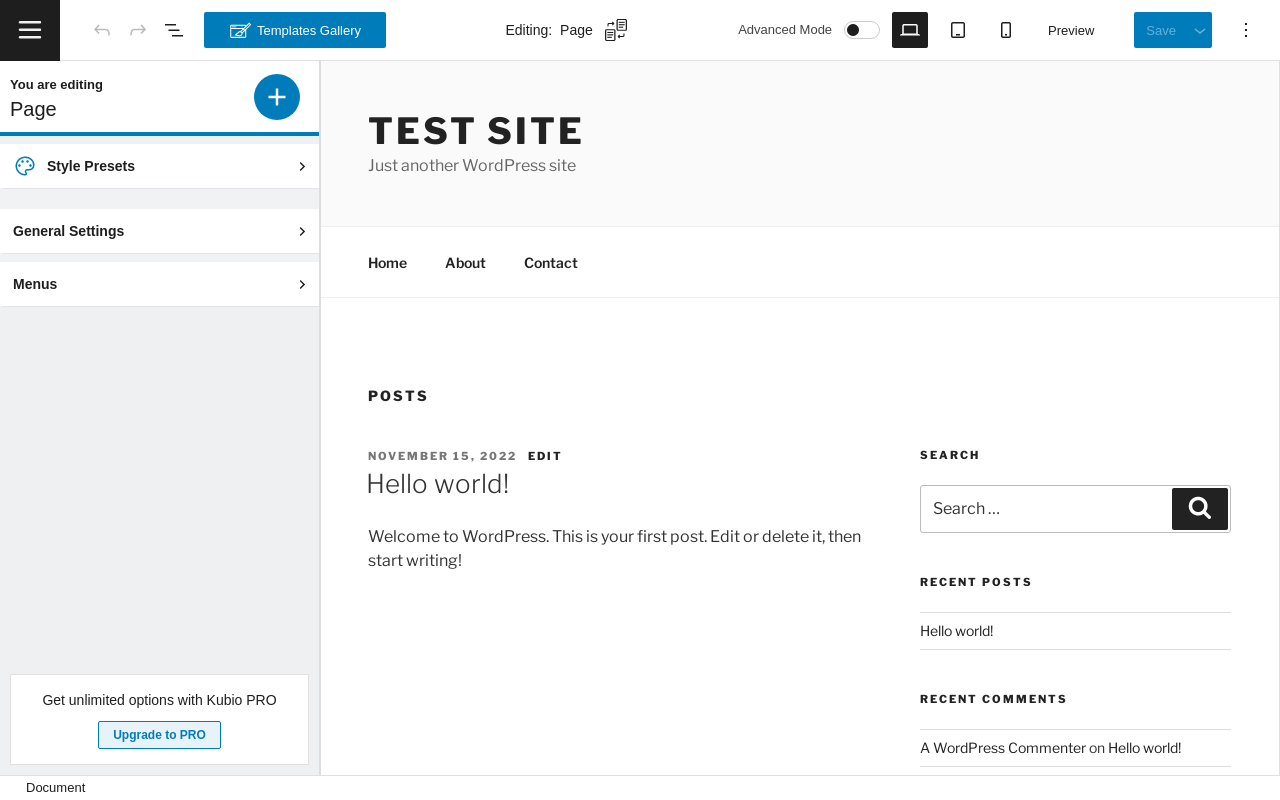Screen dimensions: 1280x800
Task: Open the three-dot options menu
Action: pos(1246,30)
